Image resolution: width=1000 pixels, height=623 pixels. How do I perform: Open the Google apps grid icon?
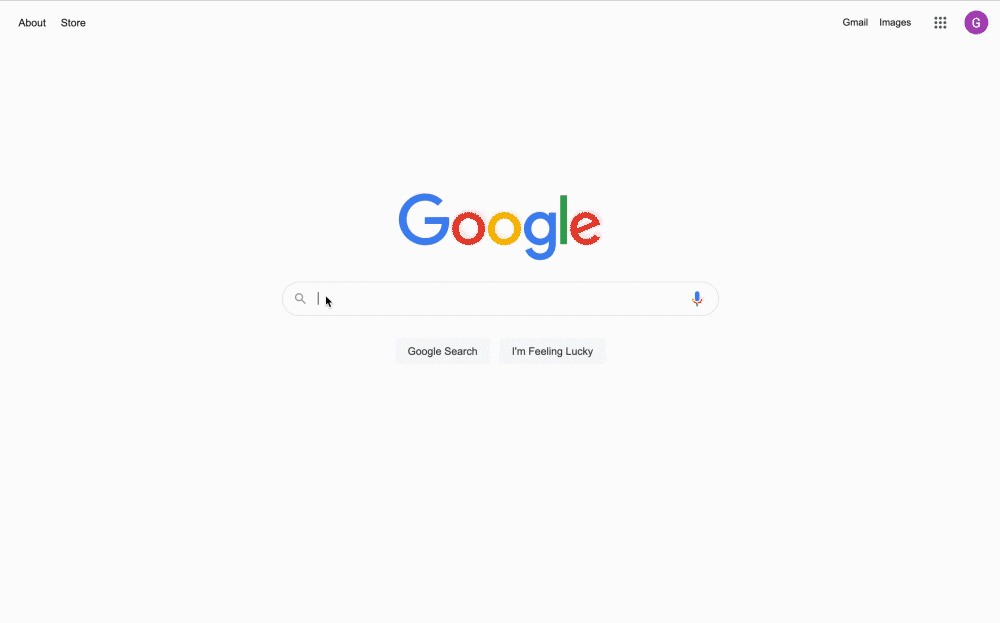click(940, 23)
